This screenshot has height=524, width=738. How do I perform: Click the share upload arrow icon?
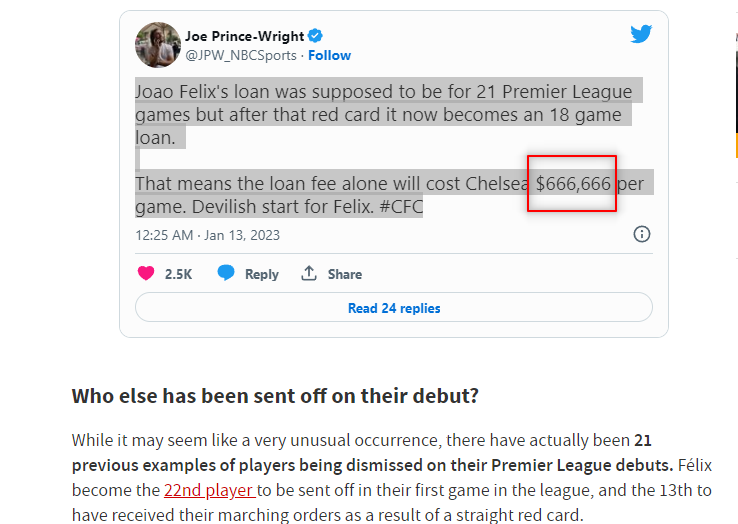coord(309,273)
